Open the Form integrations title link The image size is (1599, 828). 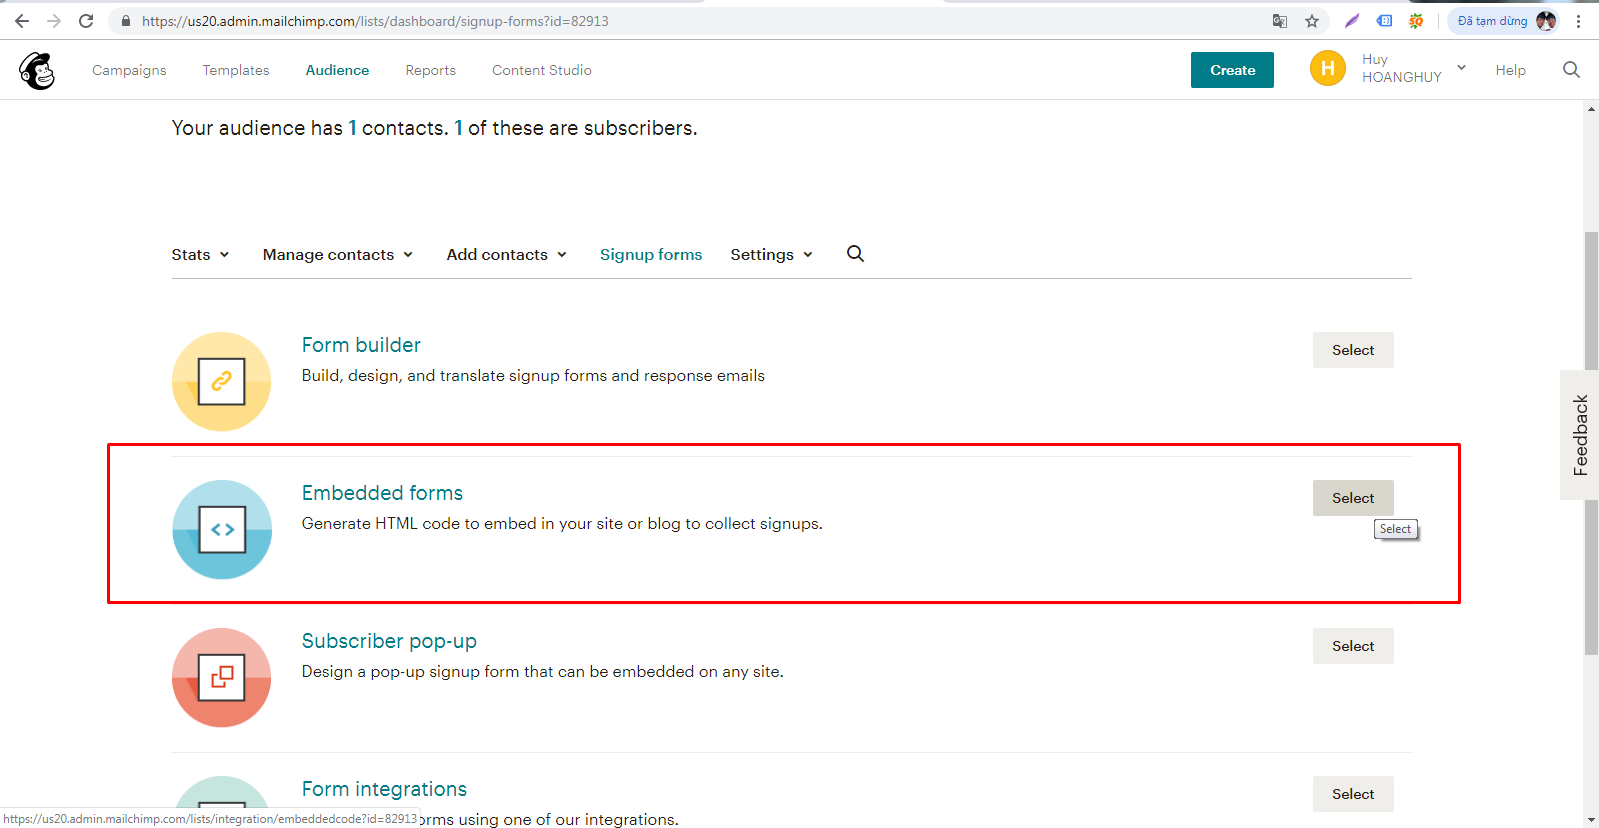pos(384,789)
